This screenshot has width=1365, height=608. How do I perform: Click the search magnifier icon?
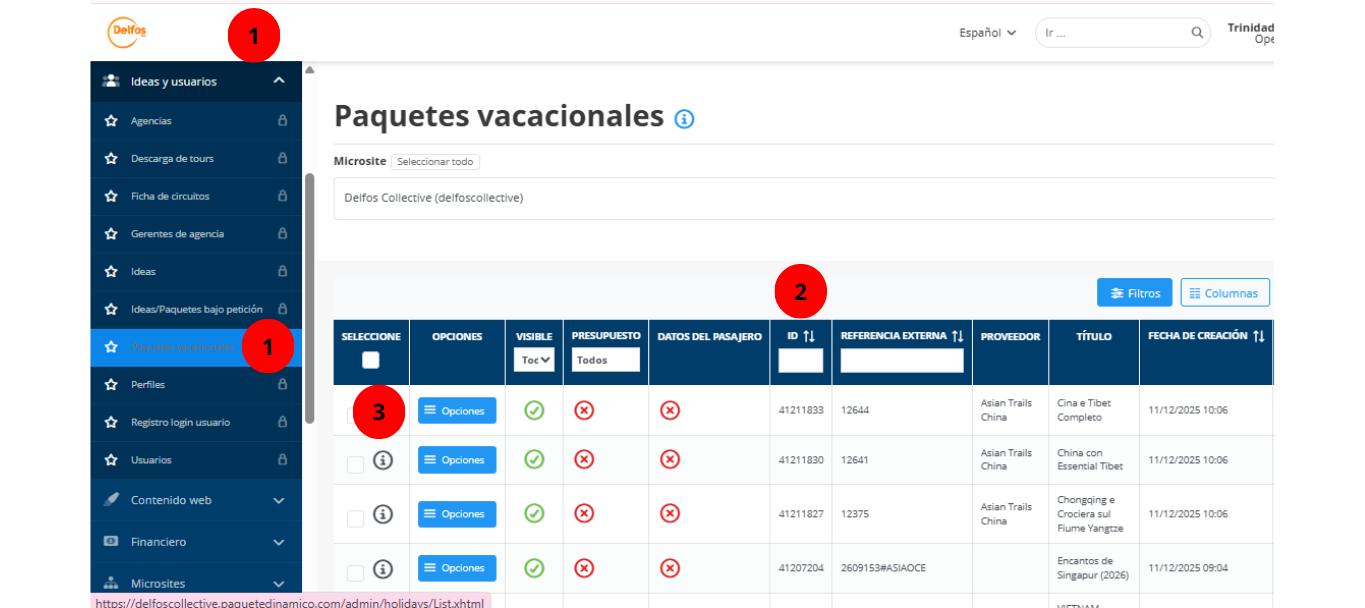click(x=1197, y=33)
